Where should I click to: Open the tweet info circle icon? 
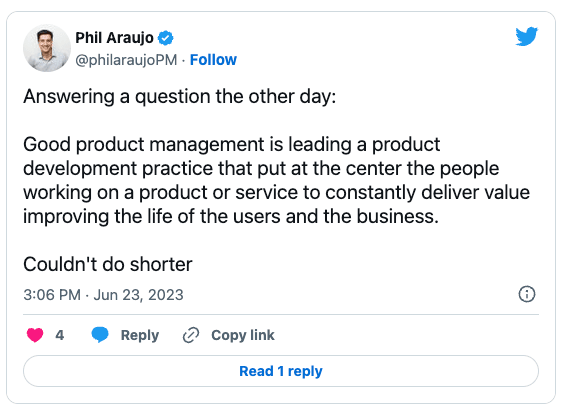tap(527, 294)
